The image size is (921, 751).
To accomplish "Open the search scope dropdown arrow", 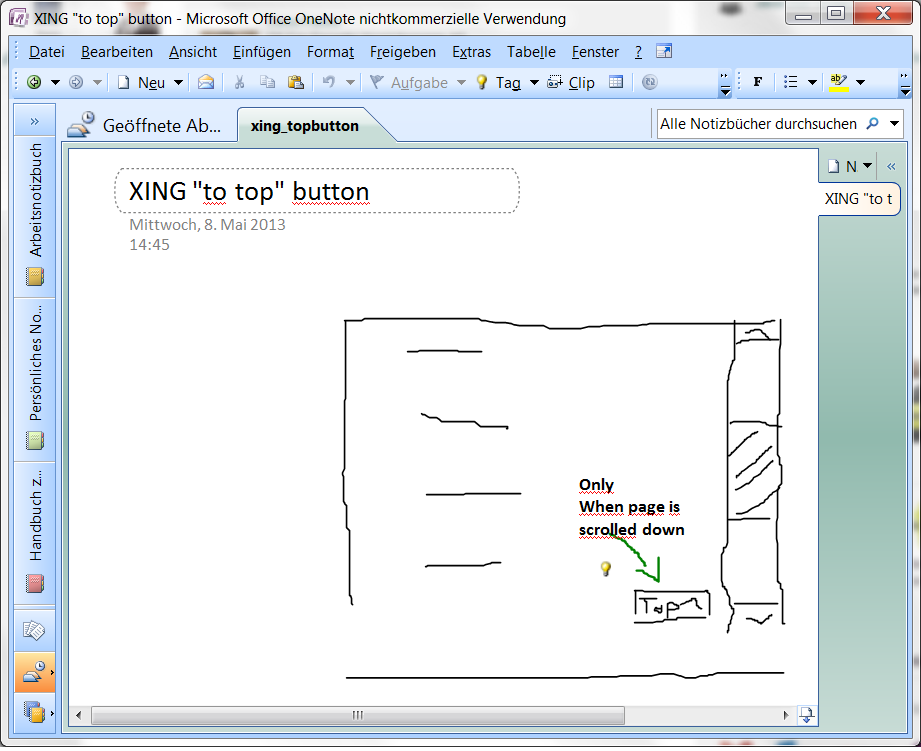I will (894, 124).
